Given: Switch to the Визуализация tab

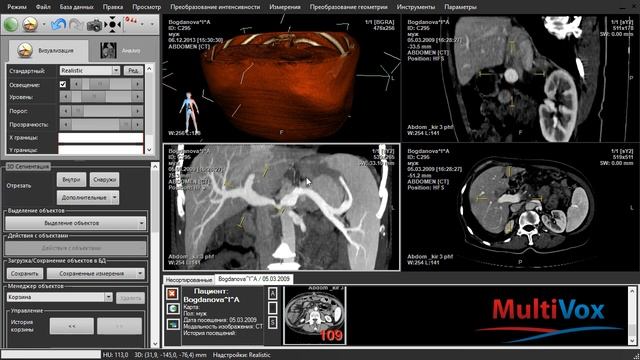Looking at the screenshot, I should pyautogui.click(x=48, y=51).
